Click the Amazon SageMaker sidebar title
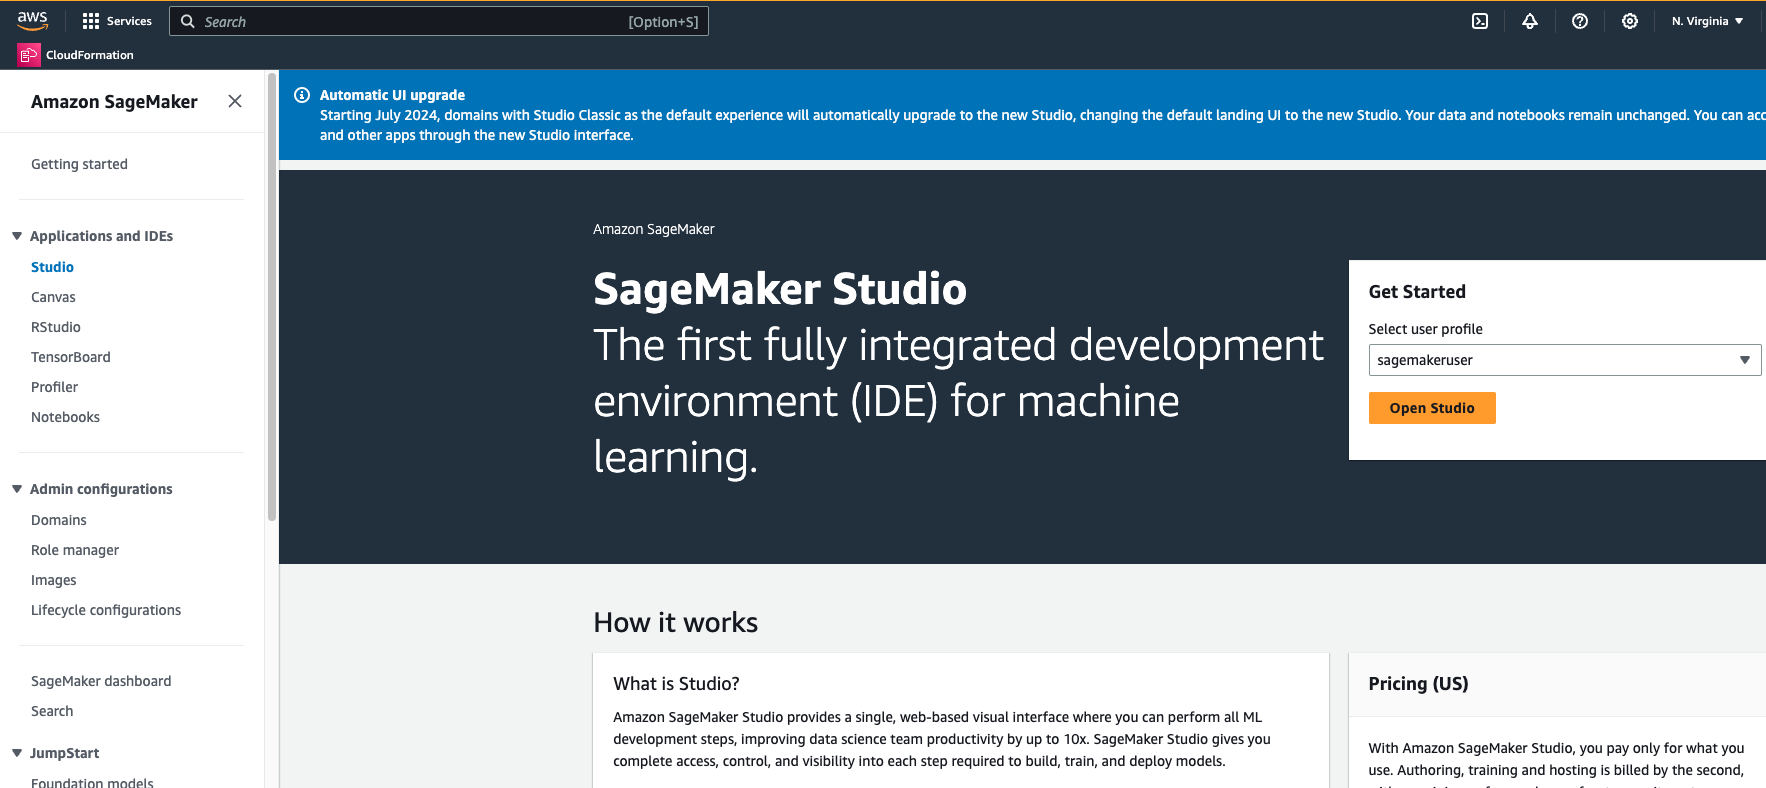 click(x=114, y=101)
